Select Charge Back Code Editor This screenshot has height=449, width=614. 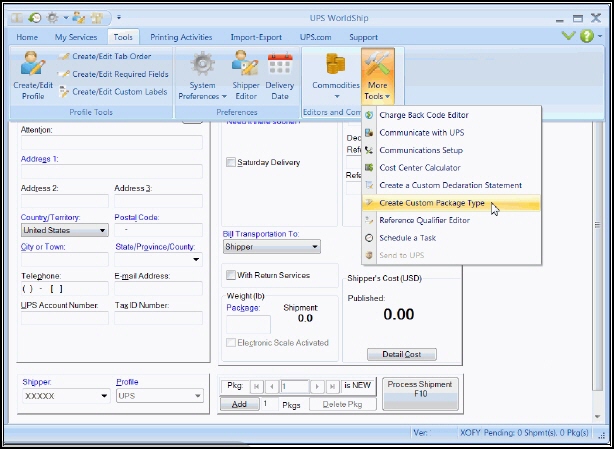point(451,115)
